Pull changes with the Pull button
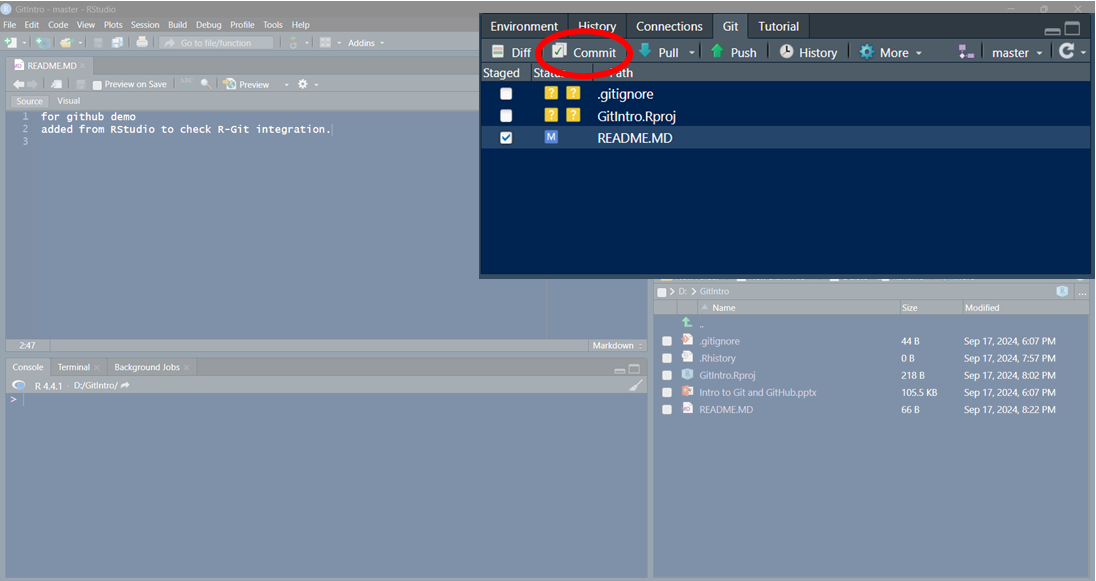 [658, 52]
